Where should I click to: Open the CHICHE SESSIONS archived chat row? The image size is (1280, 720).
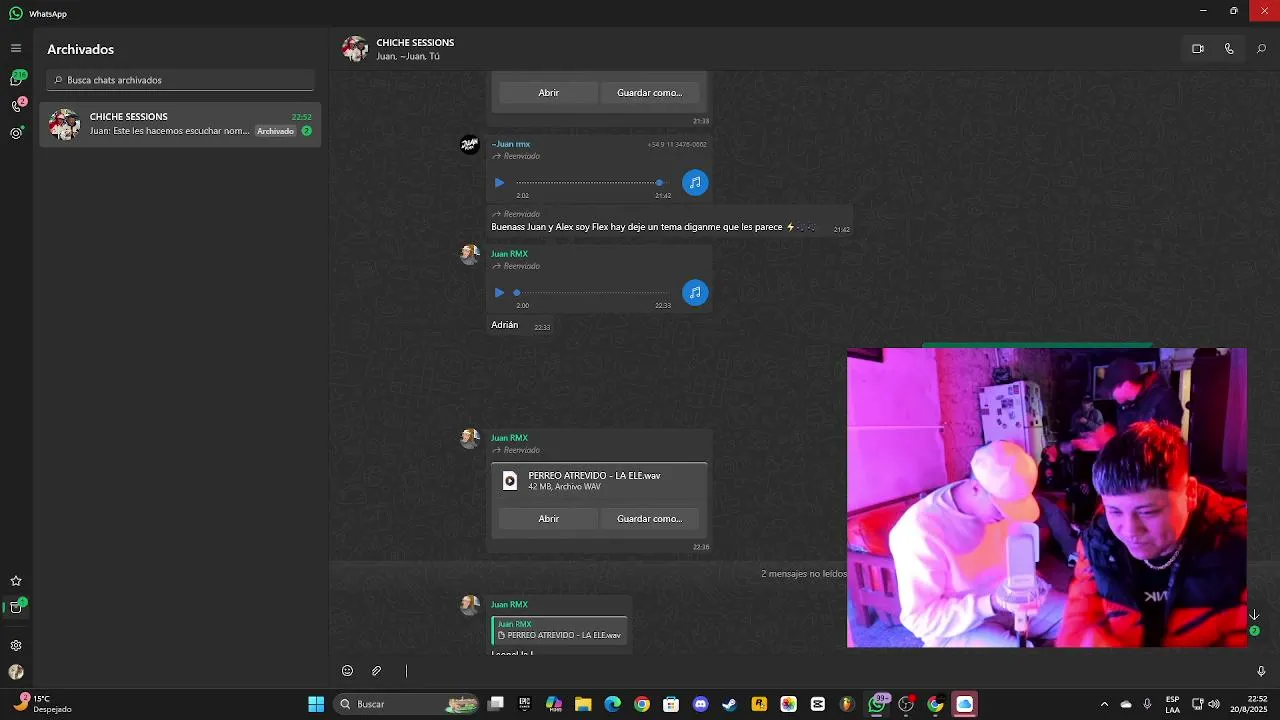point(180,124)
